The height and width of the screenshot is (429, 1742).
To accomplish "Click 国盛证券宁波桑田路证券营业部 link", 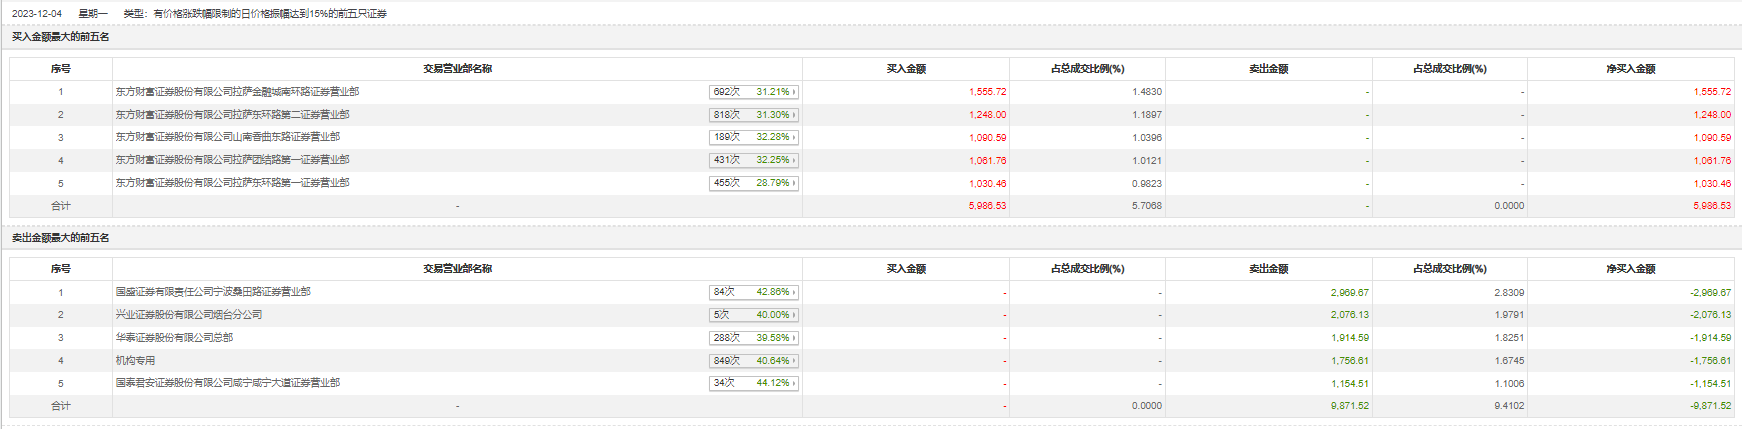I will point(213,292).
